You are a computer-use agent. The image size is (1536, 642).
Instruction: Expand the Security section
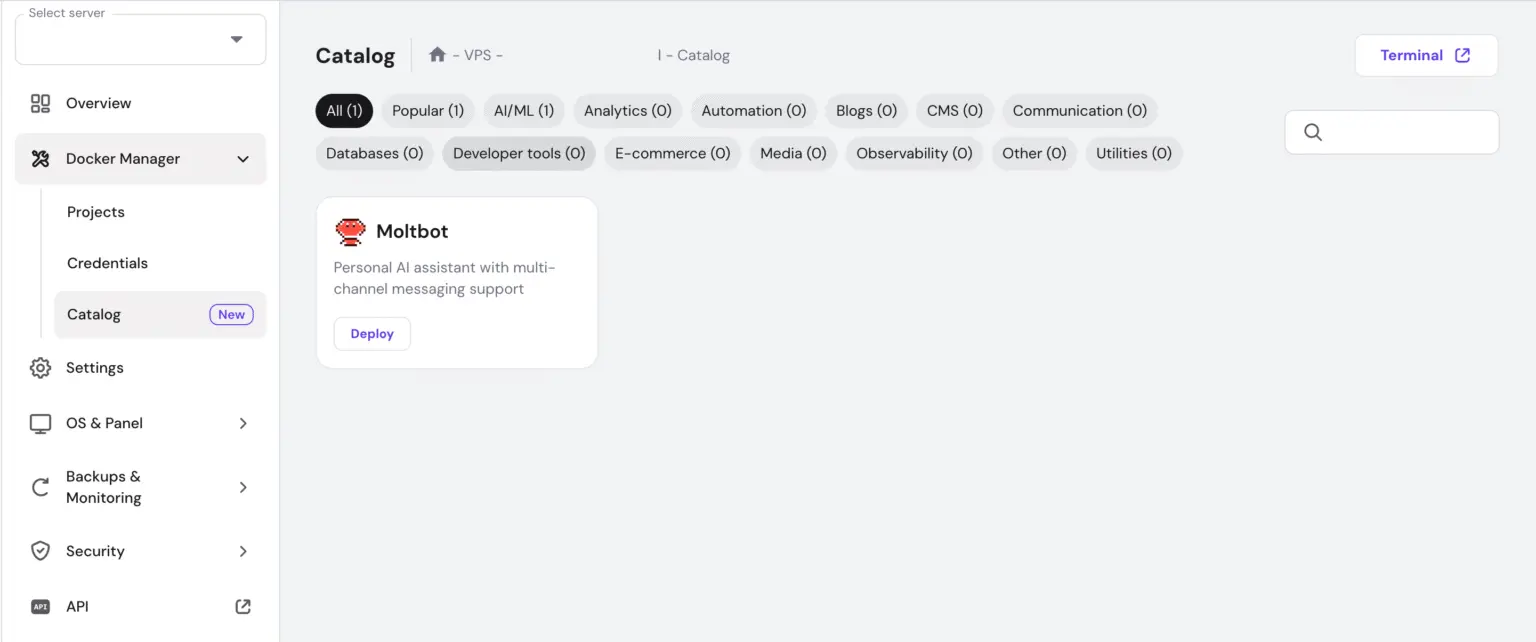coord(243,551)
